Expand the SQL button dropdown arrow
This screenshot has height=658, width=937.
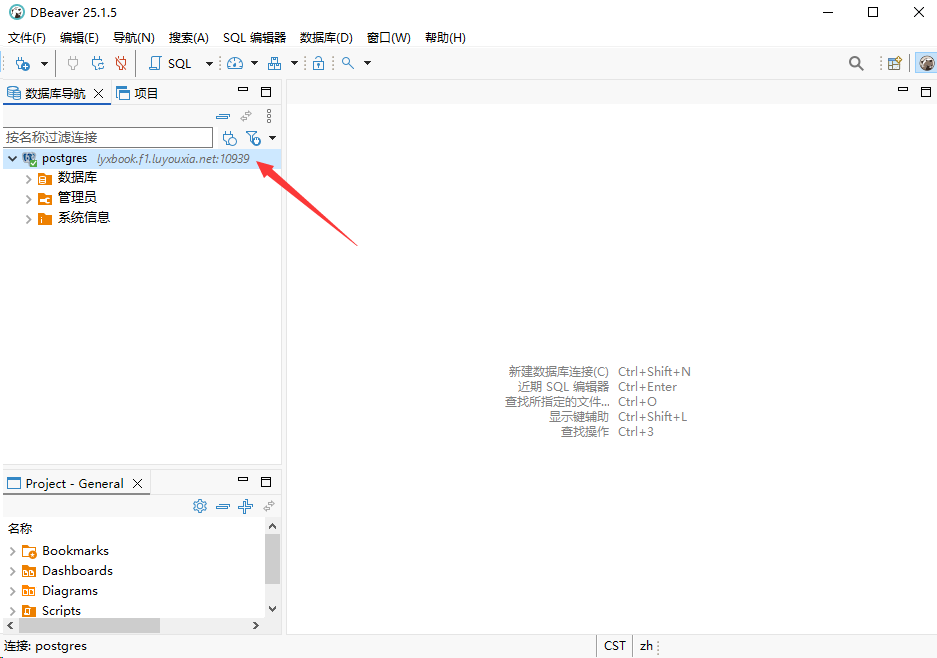[209, 63]
